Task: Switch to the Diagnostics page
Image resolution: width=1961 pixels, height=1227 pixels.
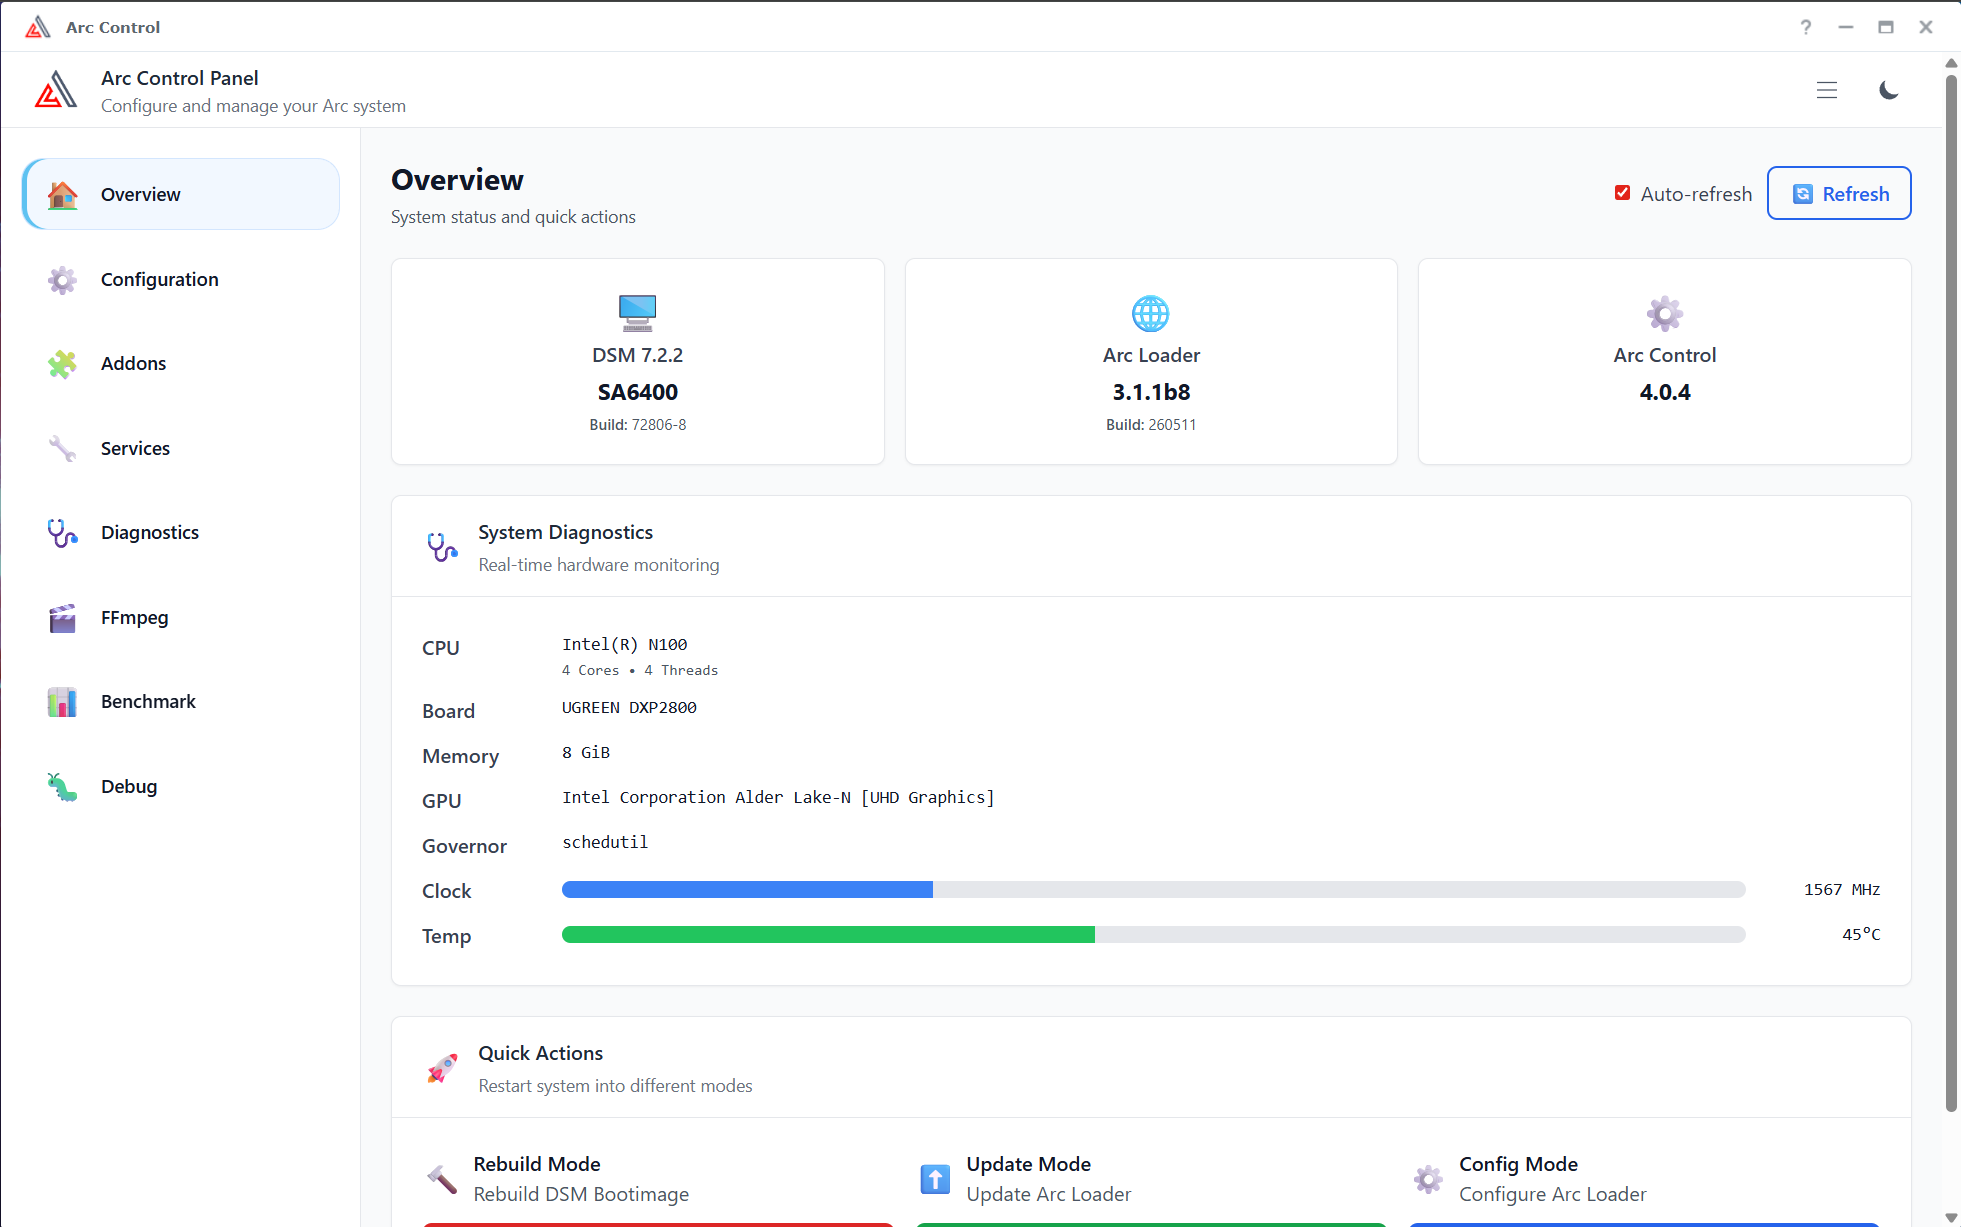Action: [x=181, y=532]
